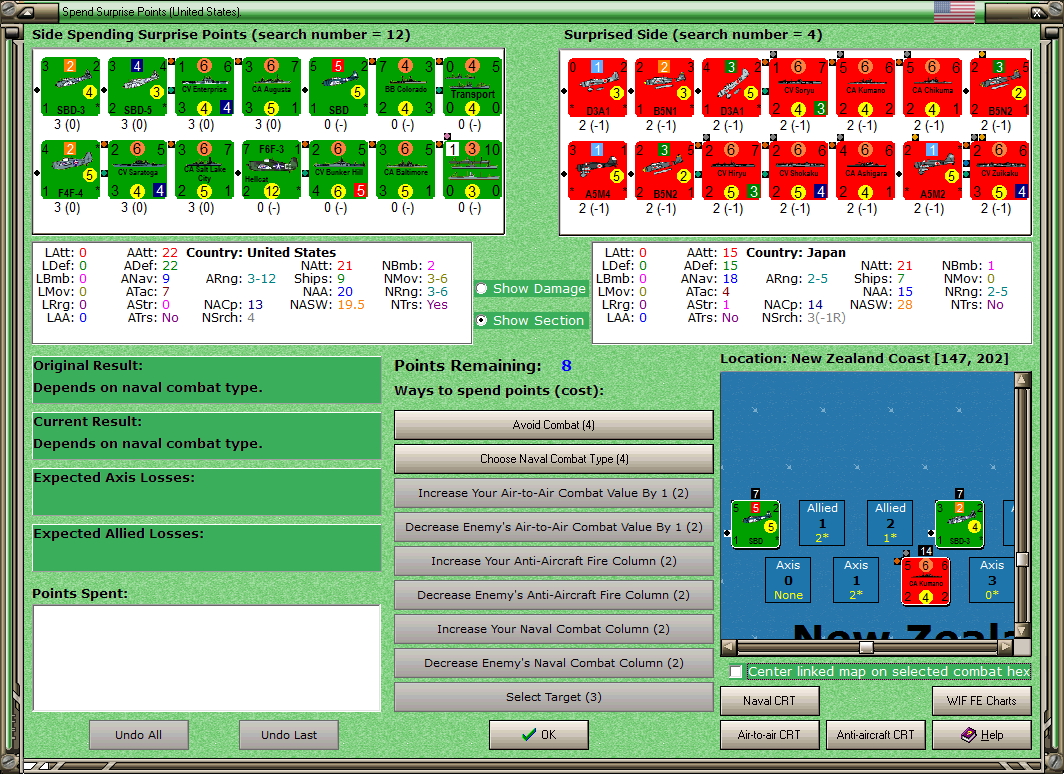
Task: Click the Axis 0 None sea box
Action: pyautogui.click(x=788, y=579)
